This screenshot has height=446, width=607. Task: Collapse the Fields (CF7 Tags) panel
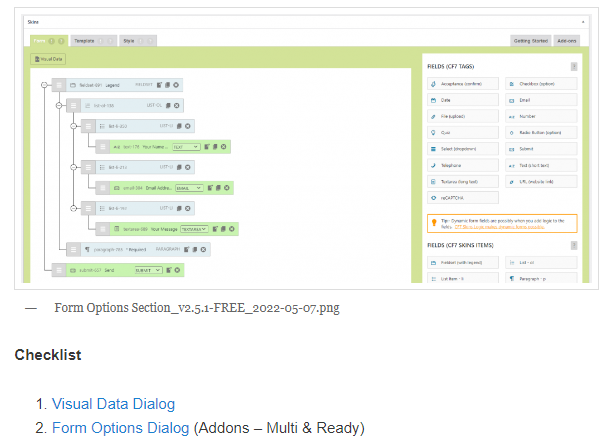pyautogui.click(x=573, y=66)
